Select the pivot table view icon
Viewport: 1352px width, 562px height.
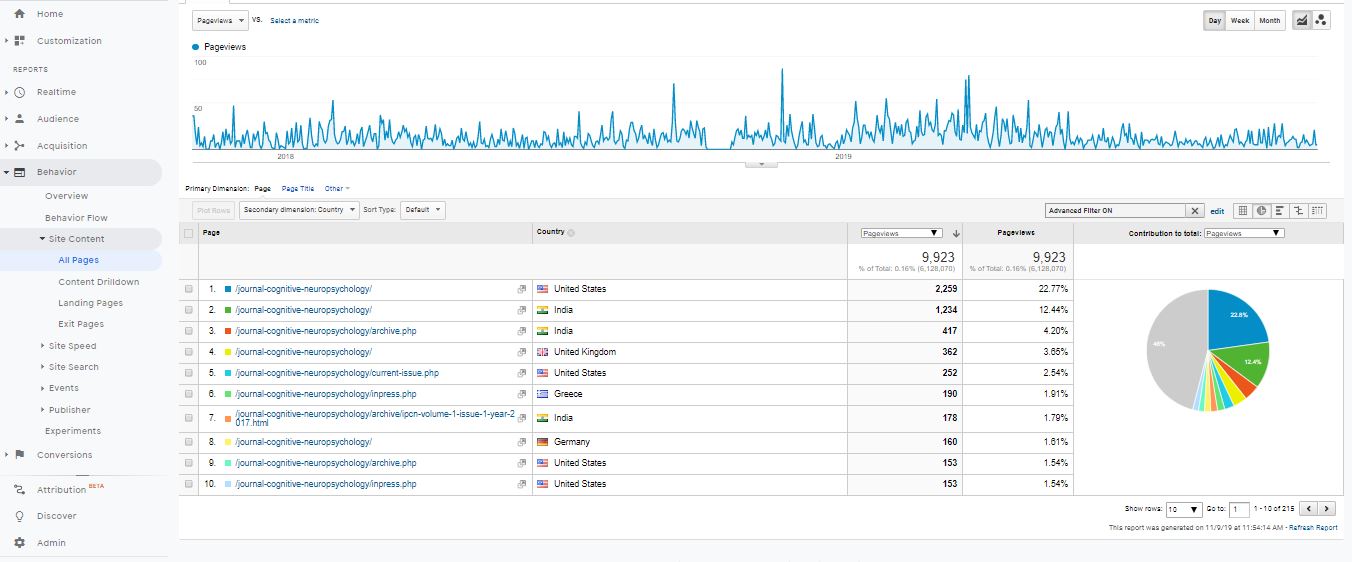1318,211
